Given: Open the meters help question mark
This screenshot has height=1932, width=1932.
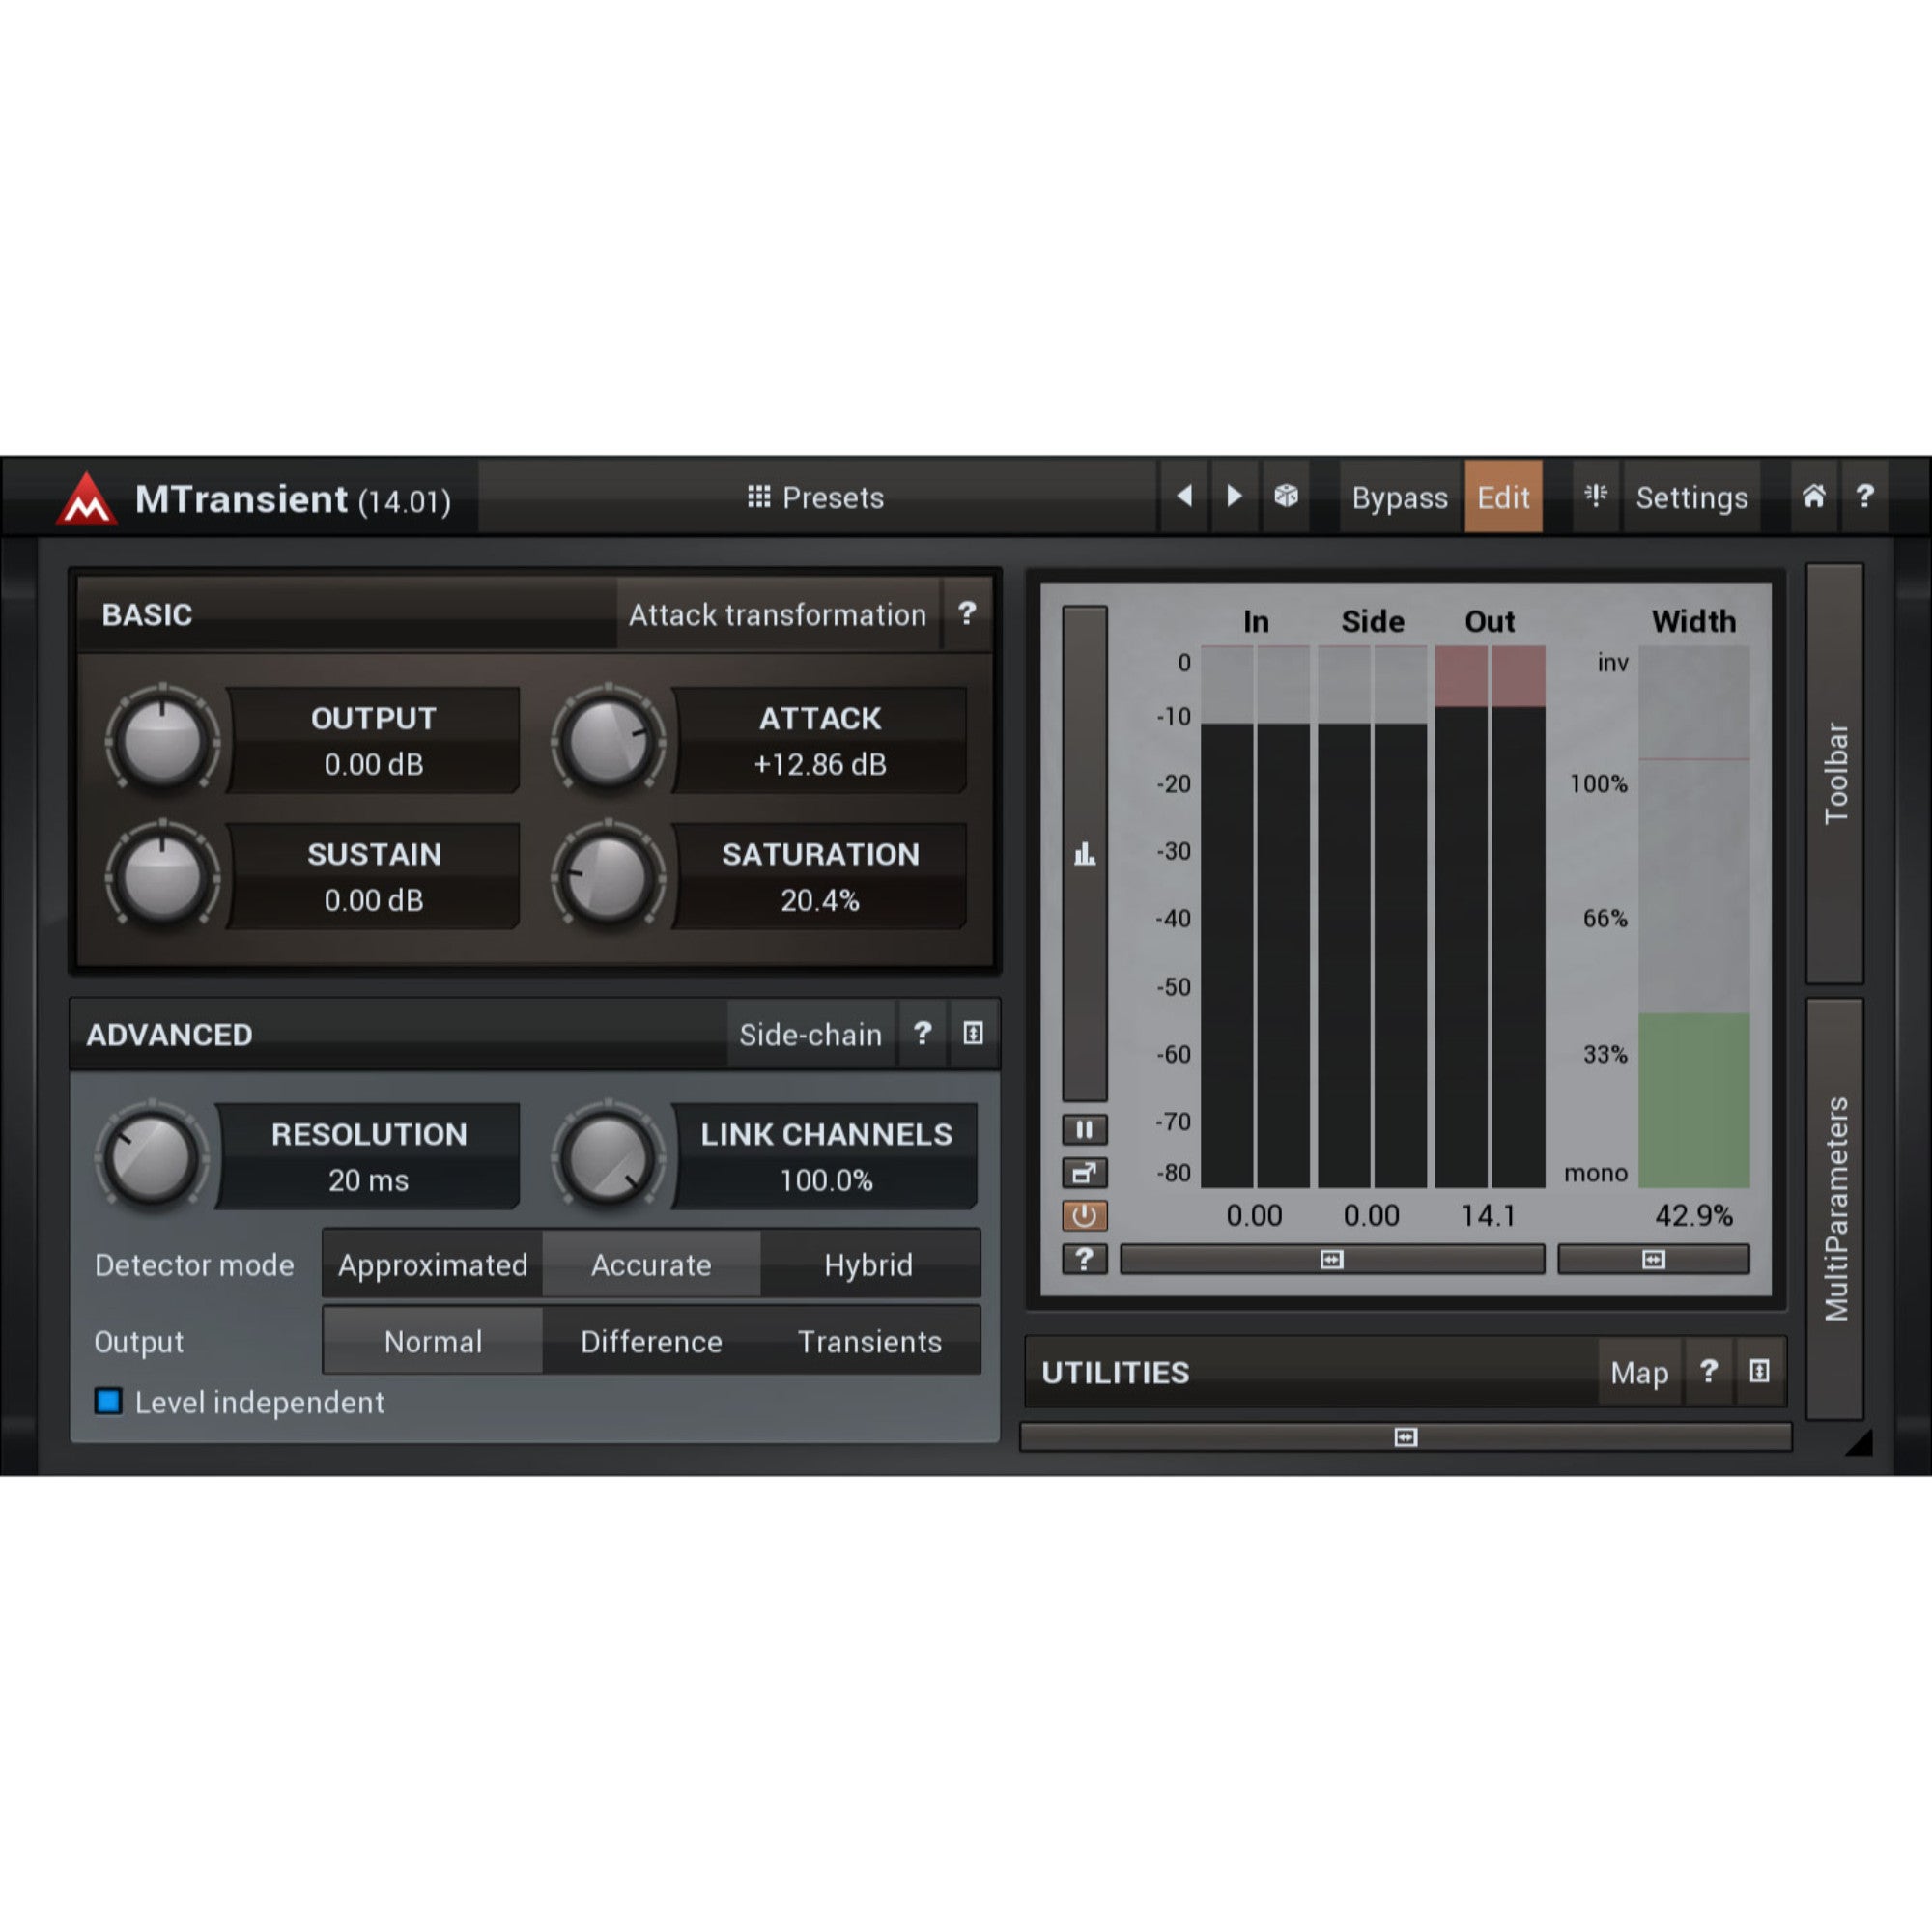Looking at the screenshot, I should click(1085, 1259).
